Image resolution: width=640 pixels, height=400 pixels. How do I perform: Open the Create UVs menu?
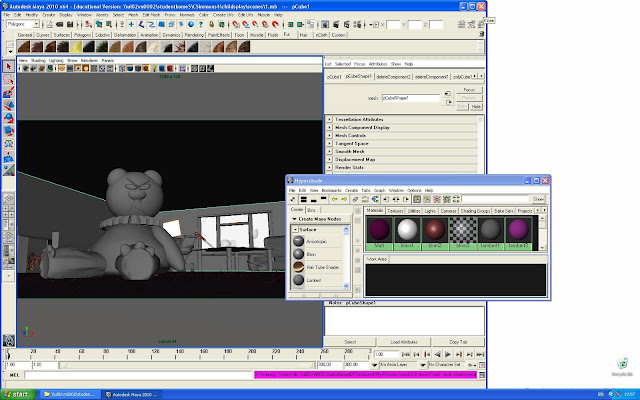point(223,15)
